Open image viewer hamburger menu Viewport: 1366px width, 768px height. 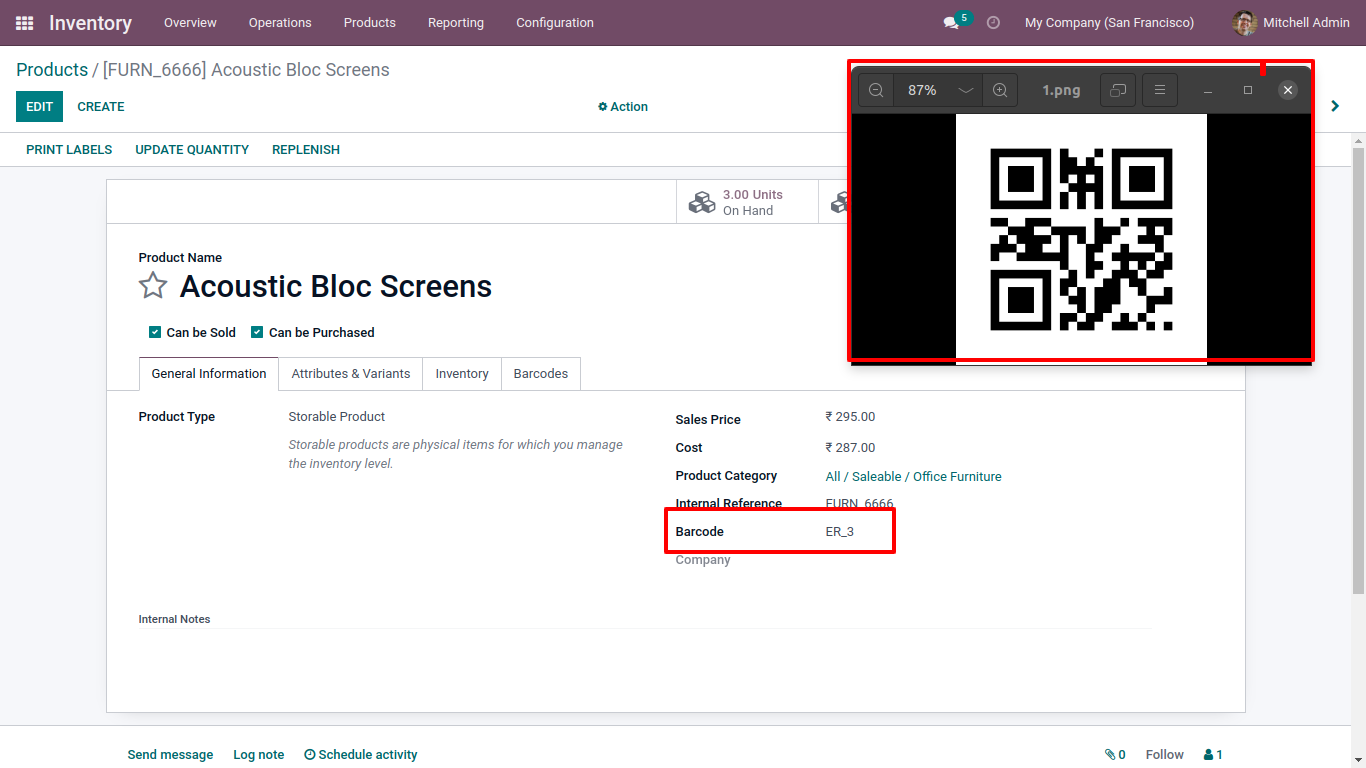1160,90
